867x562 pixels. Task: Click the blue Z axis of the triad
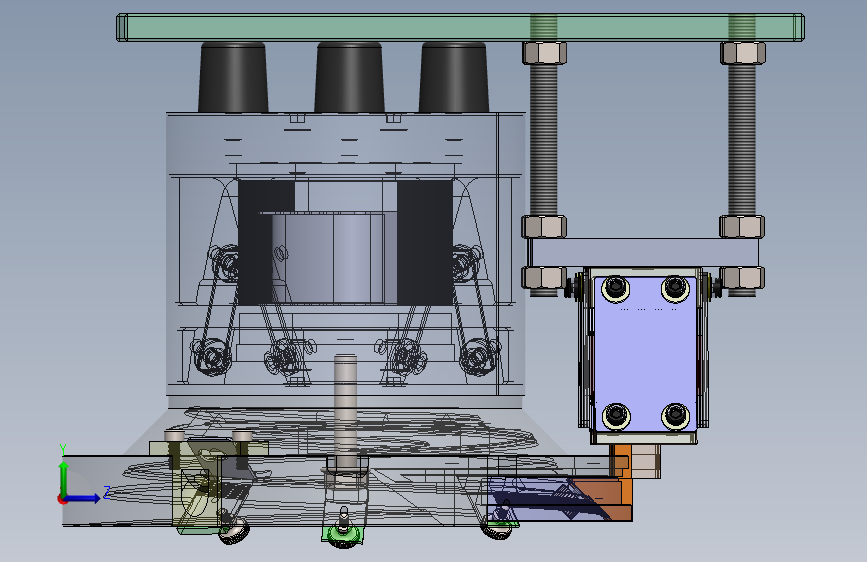[x=83, y=498]
